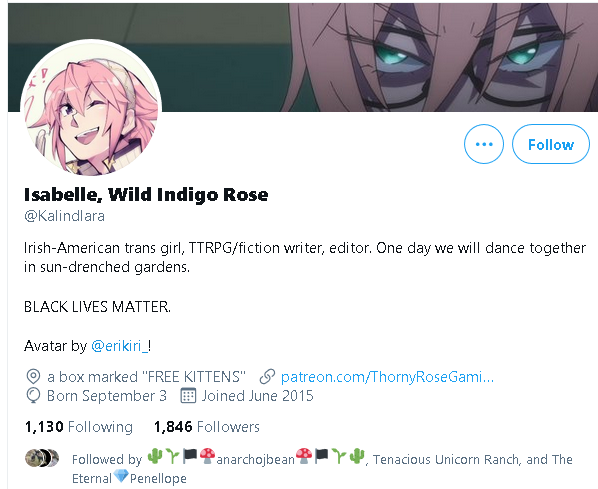This screenshot has height=489, width=598.
Task: Click the birthday balloon icon
Action: [x=33, y=396]
